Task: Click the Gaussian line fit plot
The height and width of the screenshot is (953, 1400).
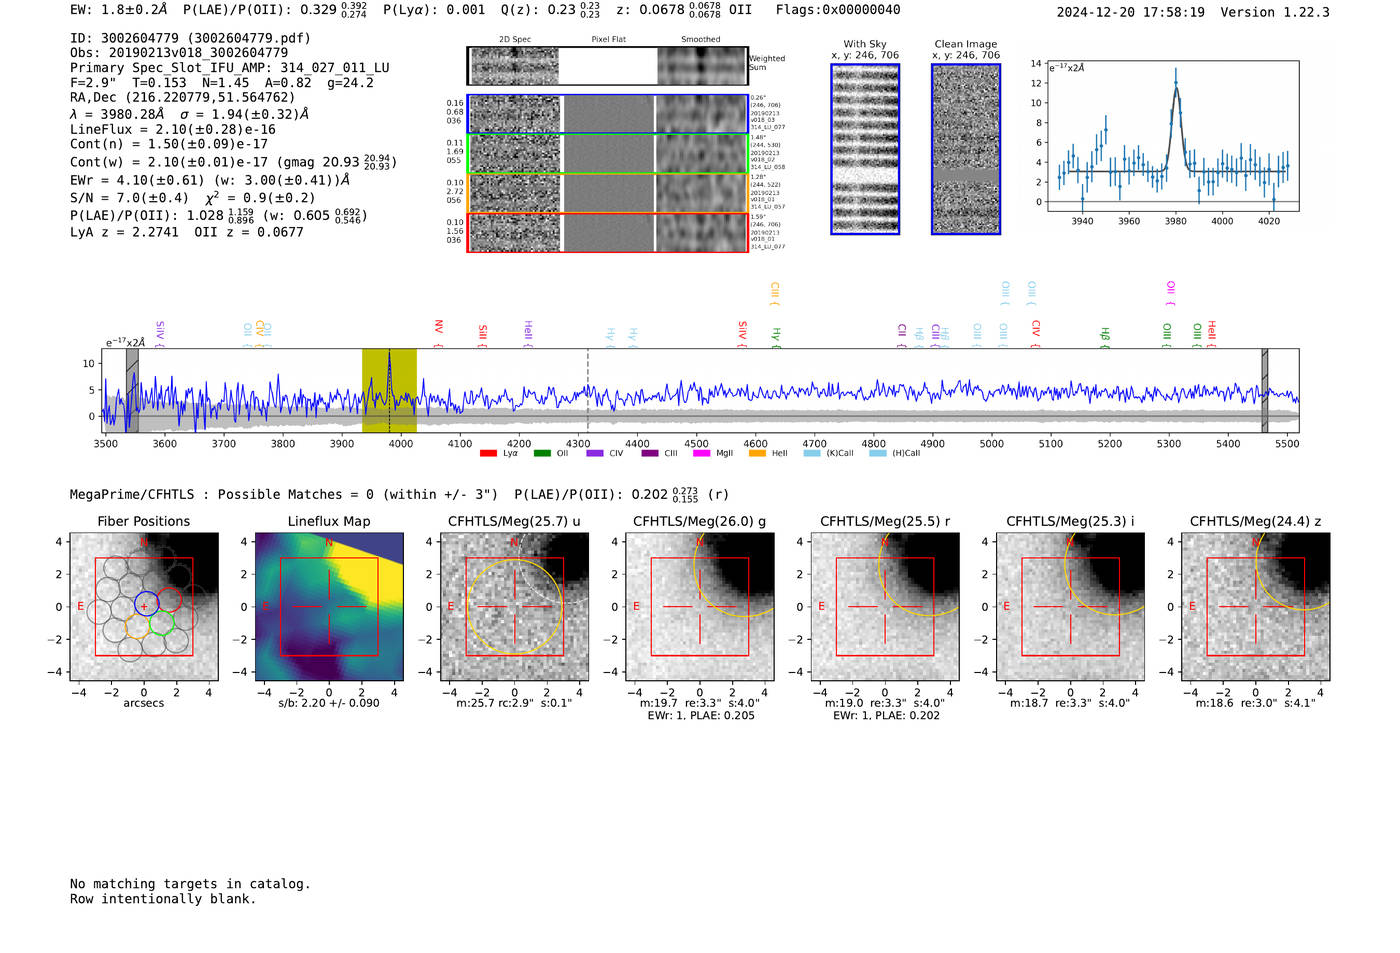Action: coord(1173,135)
